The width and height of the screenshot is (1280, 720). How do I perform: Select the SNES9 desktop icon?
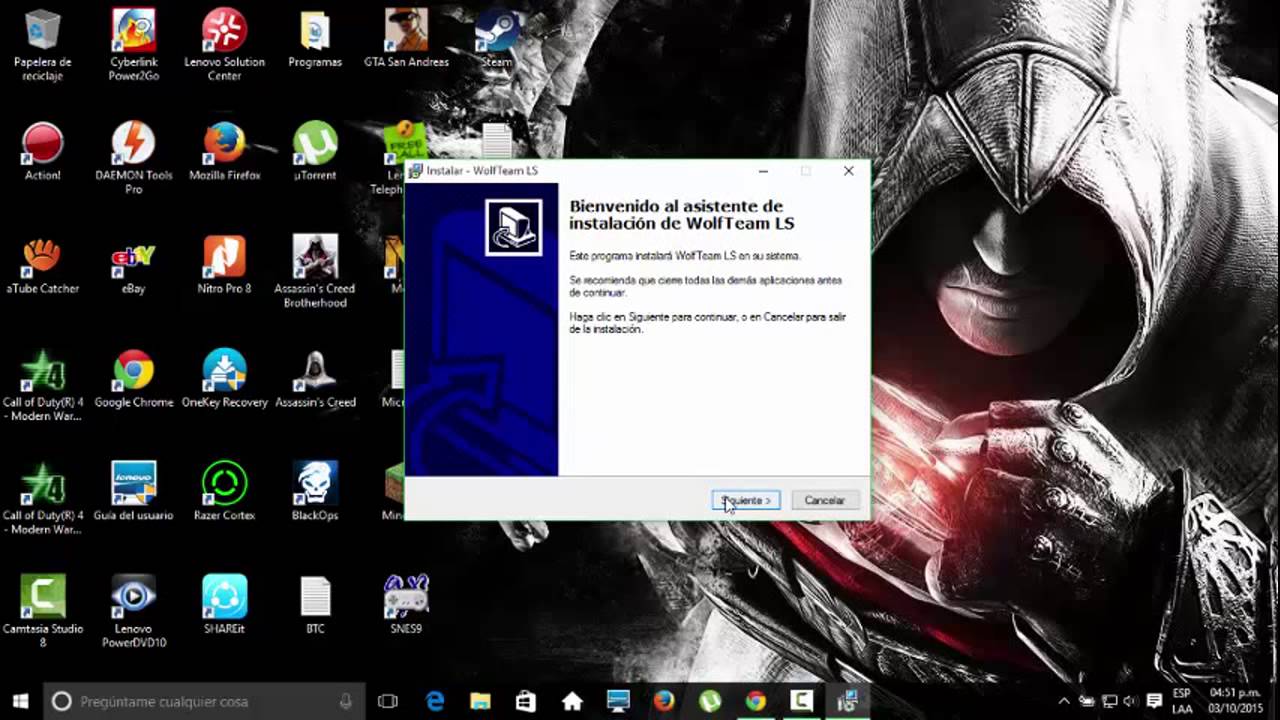(406, 606)
